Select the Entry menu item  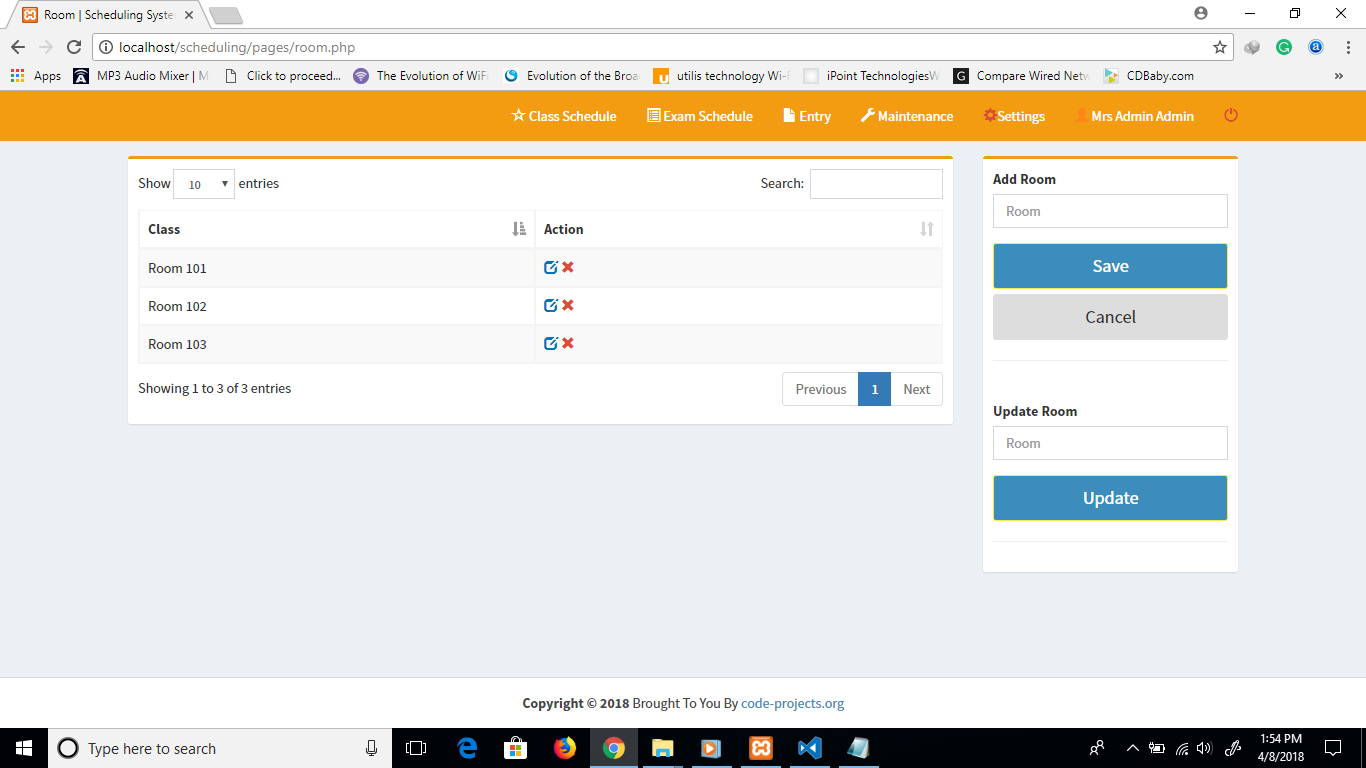tap(806, 116)
